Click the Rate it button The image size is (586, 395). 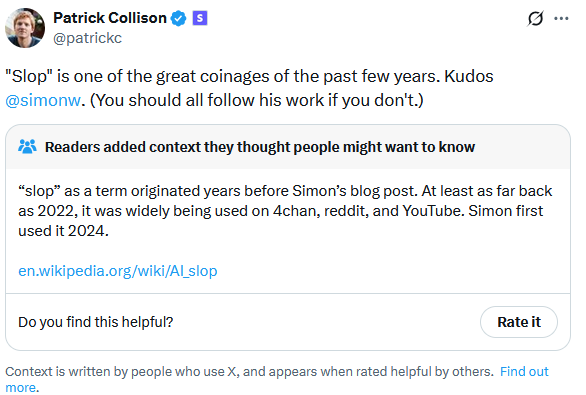point(519,322)
